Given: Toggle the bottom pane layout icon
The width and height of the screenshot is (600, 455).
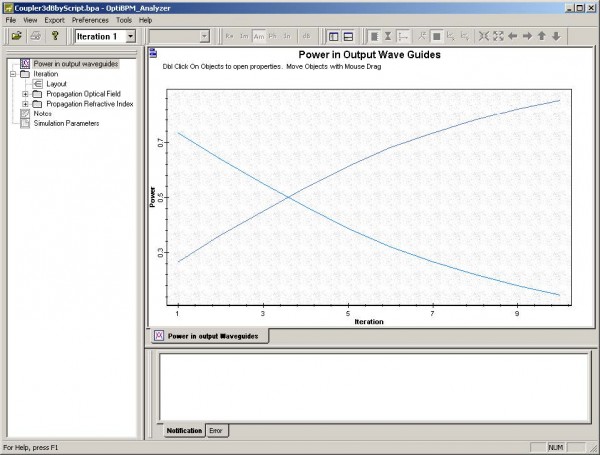Looking at the screenshot, I should point(348,36).
